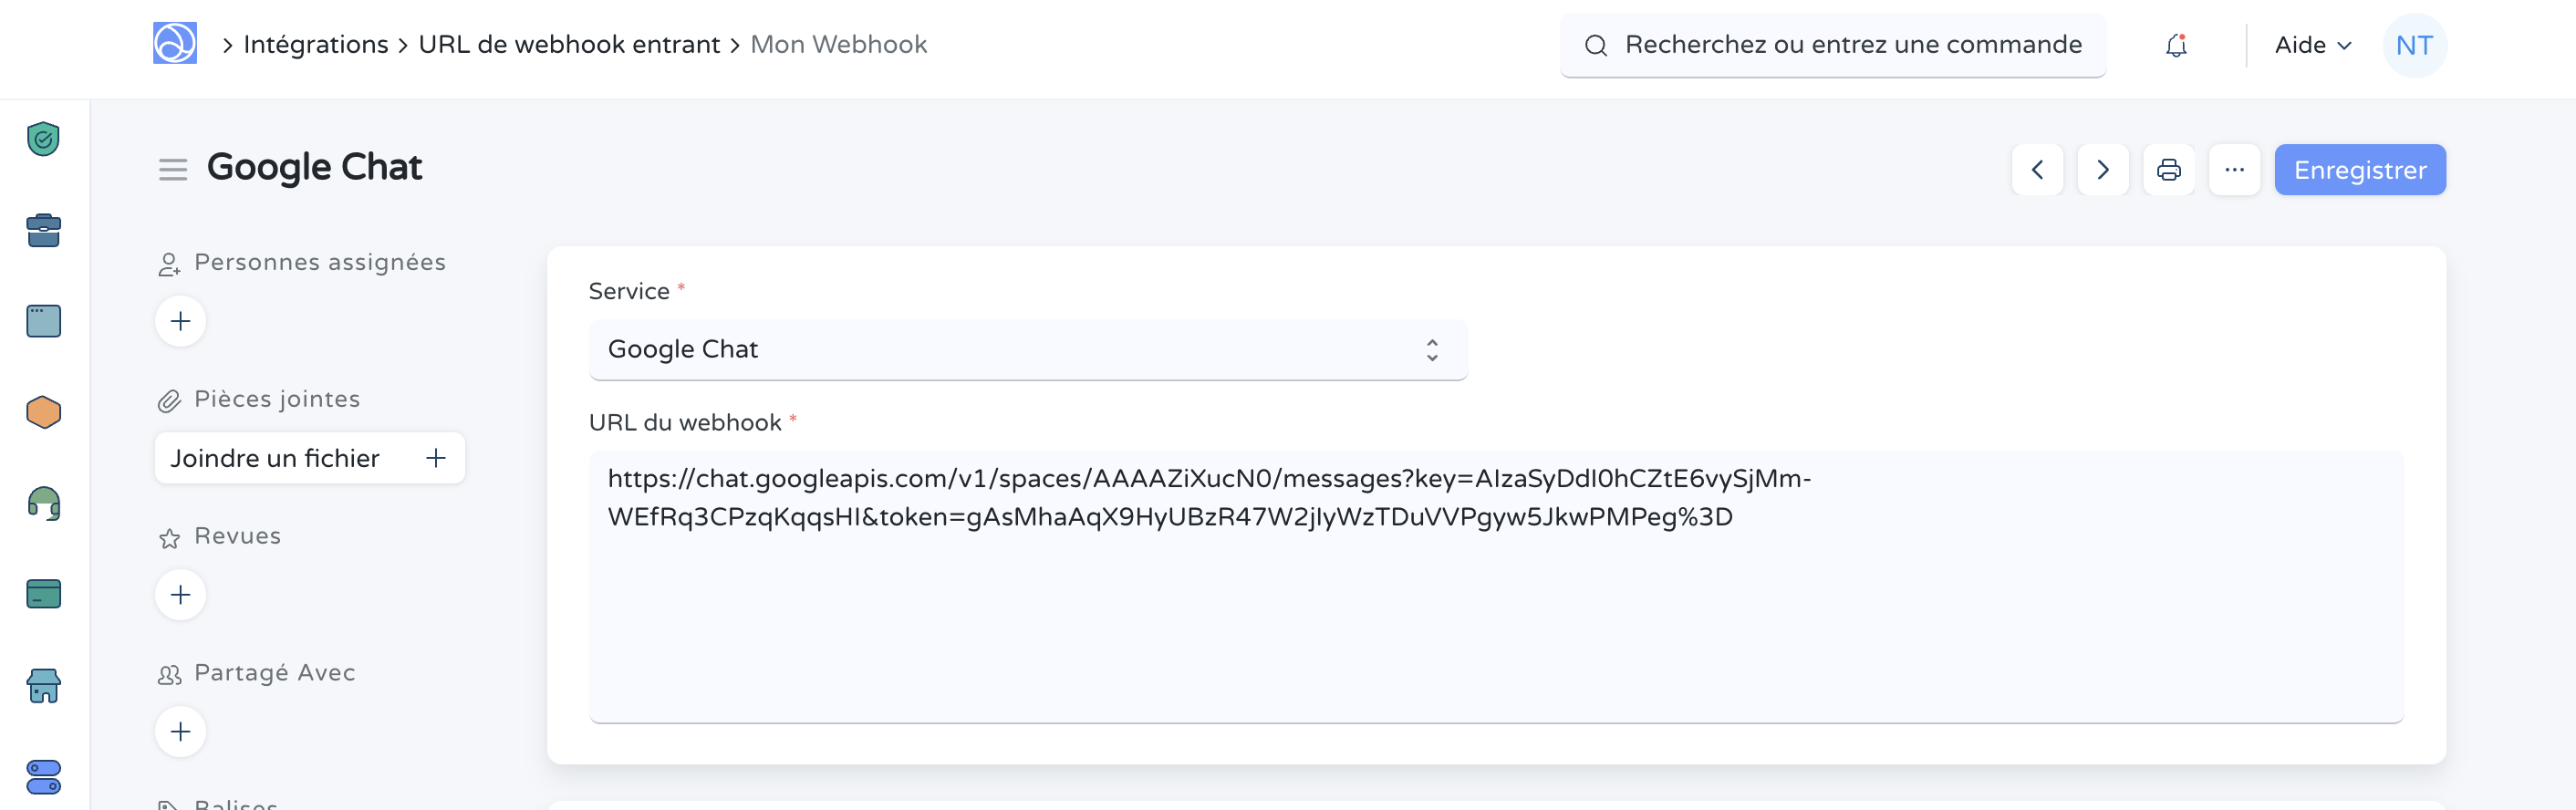Click the app logo in the navbar
2576x810 pixels.
click(x=175, y=44)
